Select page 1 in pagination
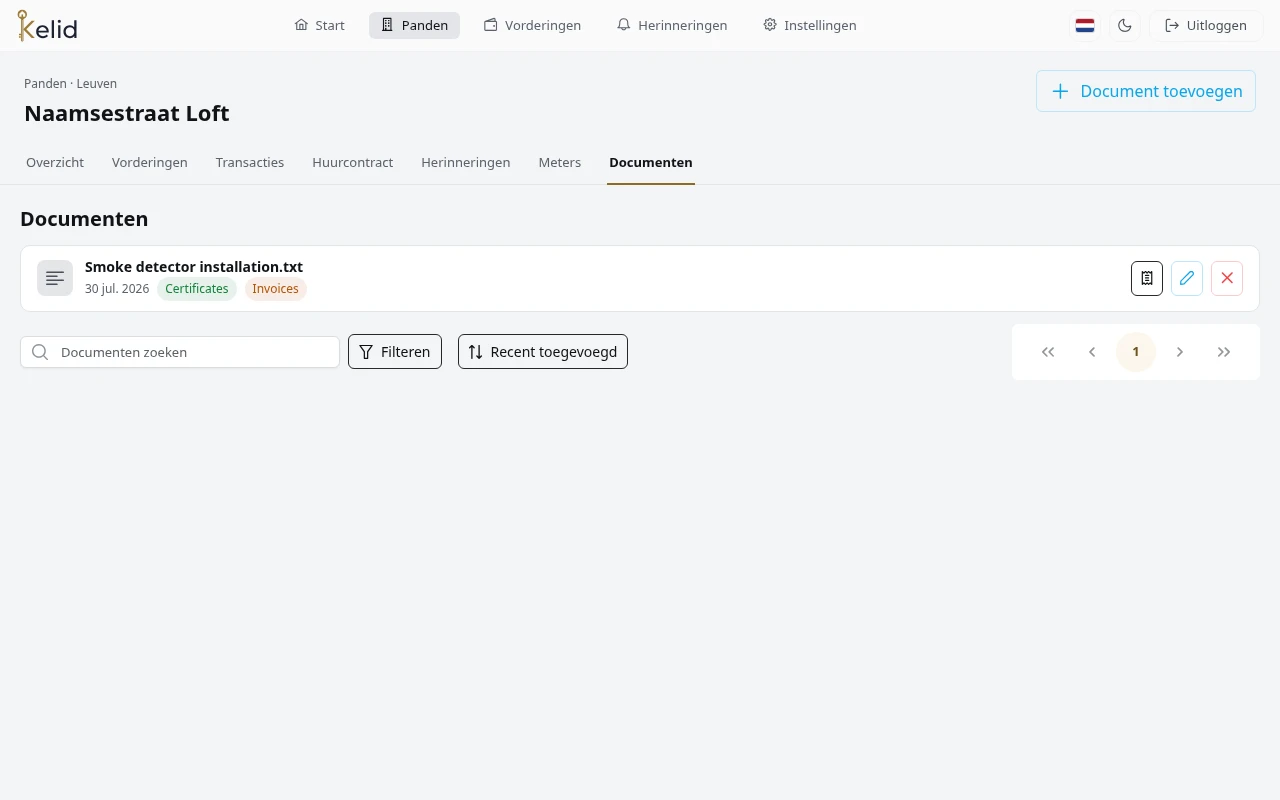This screenshot has height=800, width=1280. 1136,352
